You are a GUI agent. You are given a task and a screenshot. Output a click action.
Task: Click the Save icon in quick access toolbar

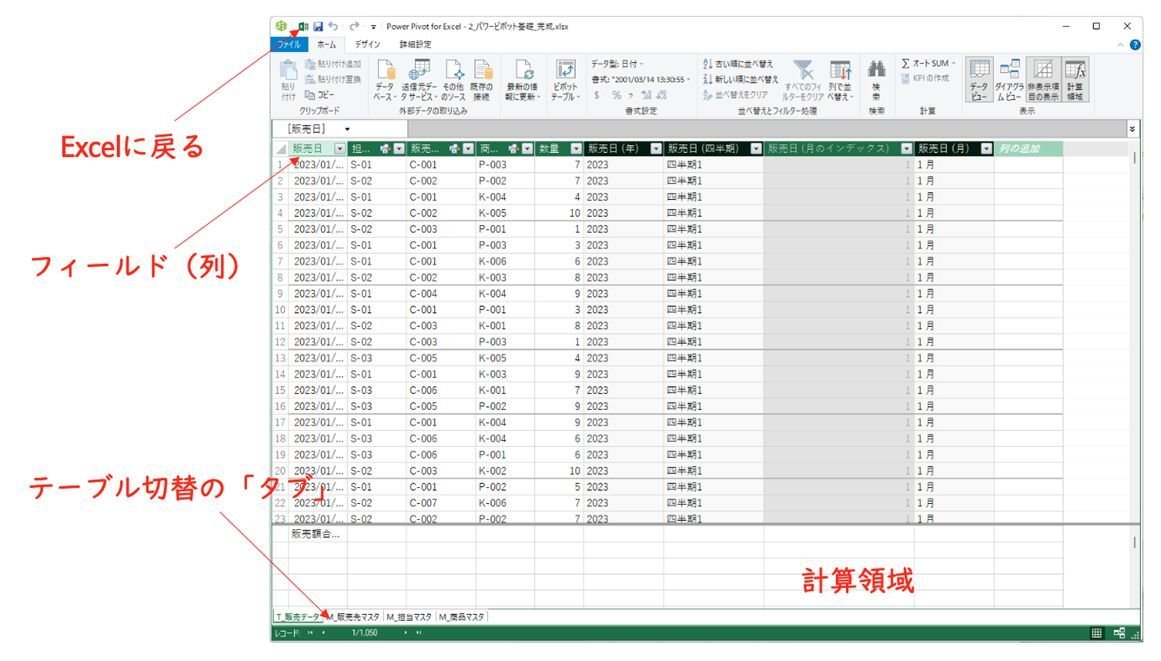[318, 27]
